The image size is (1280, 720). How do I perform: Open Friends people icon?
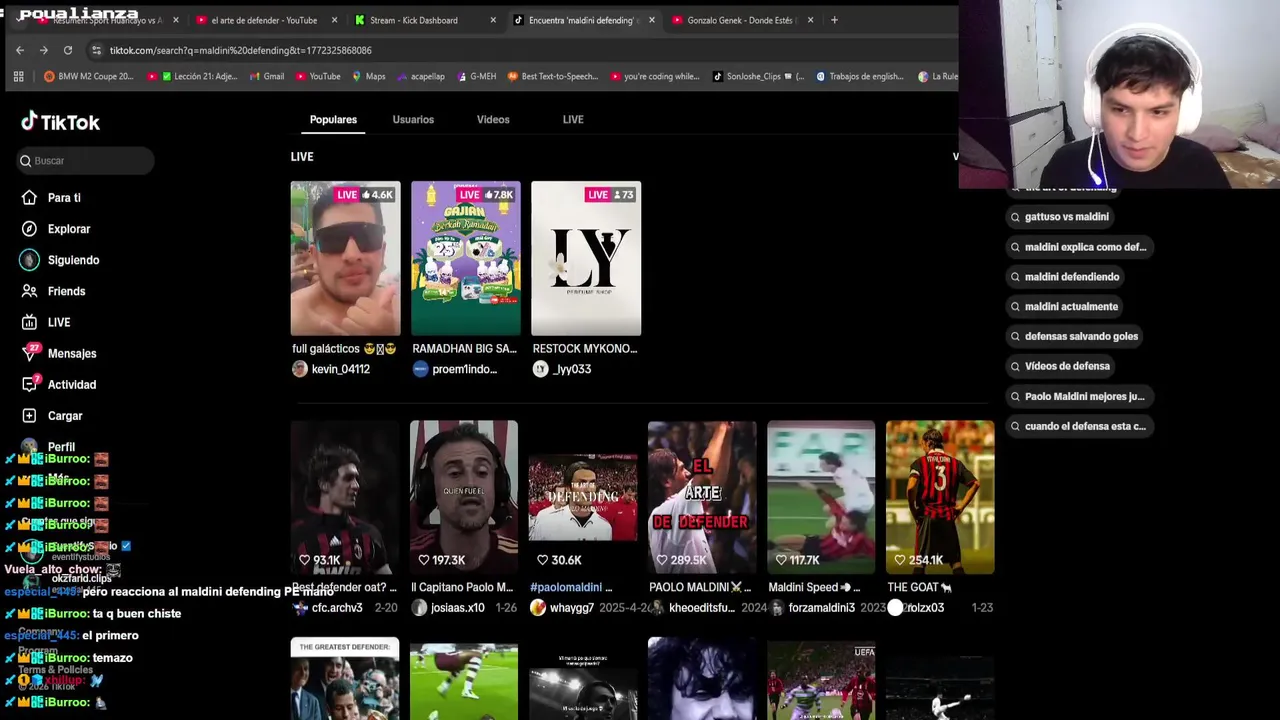point(29,291)
